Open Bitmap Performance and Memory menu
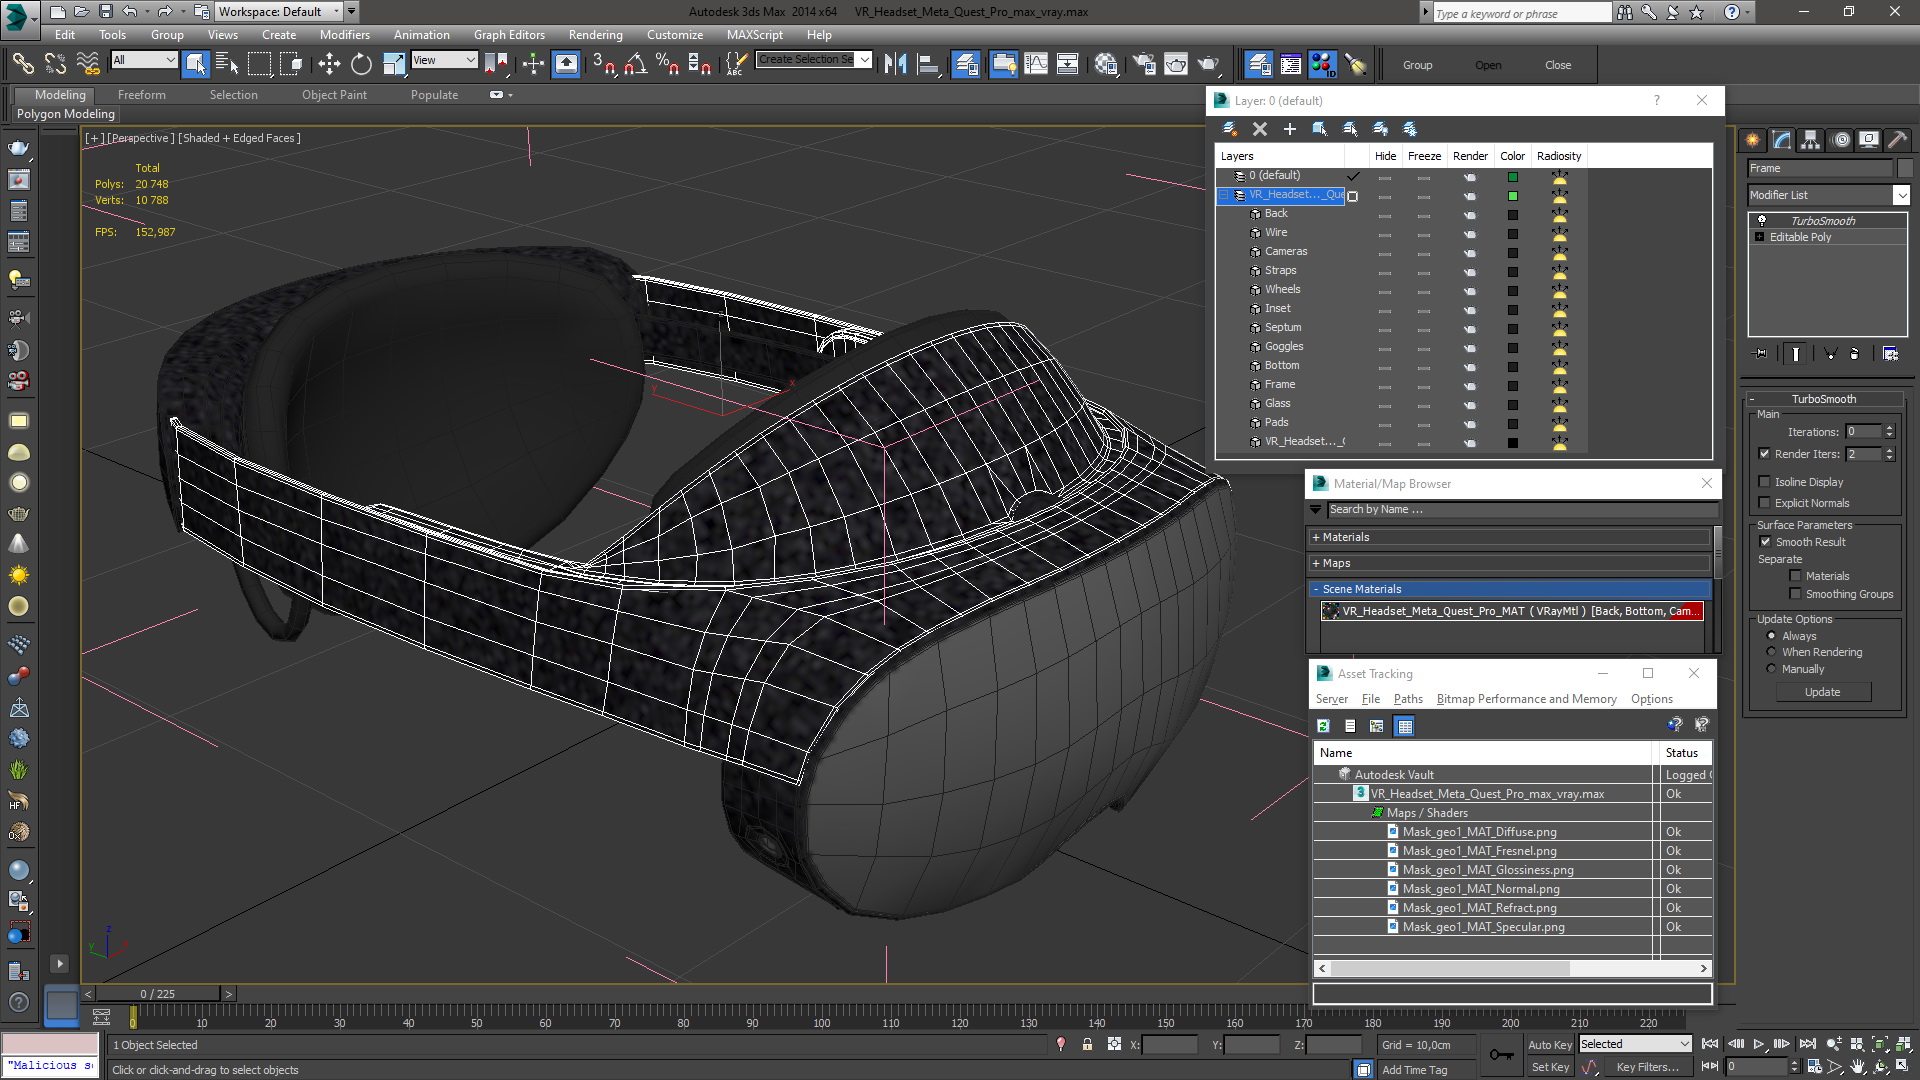 pos(1526,699)
